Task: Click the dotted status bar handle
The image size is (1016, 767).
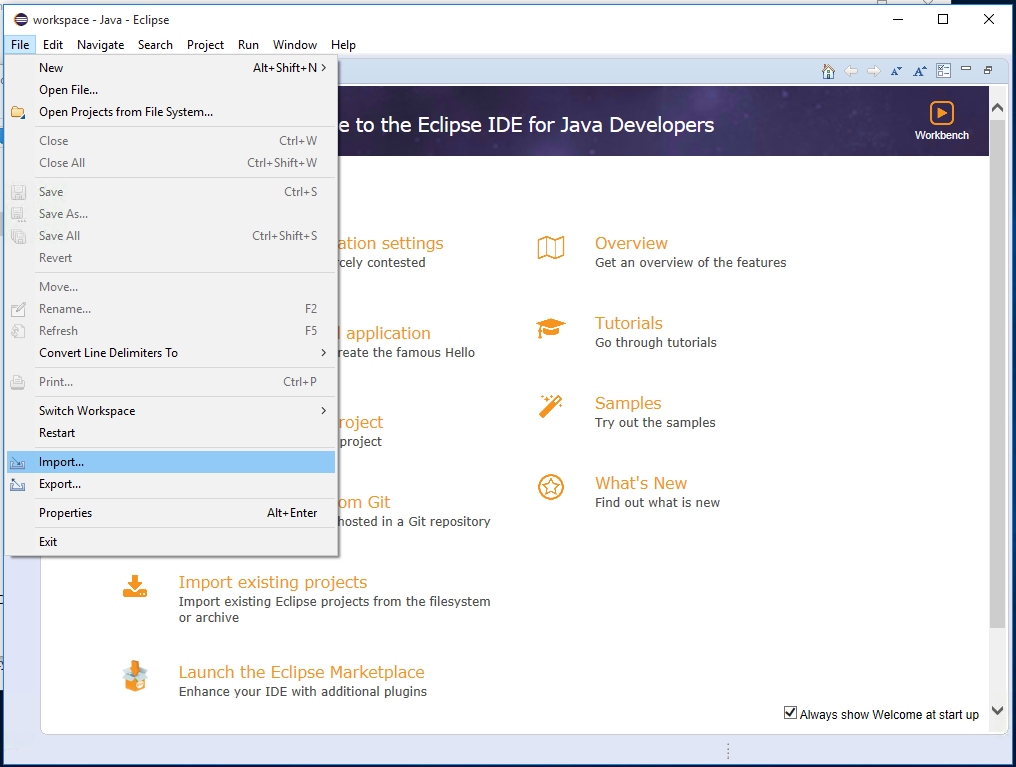Action: click(728, 751)
